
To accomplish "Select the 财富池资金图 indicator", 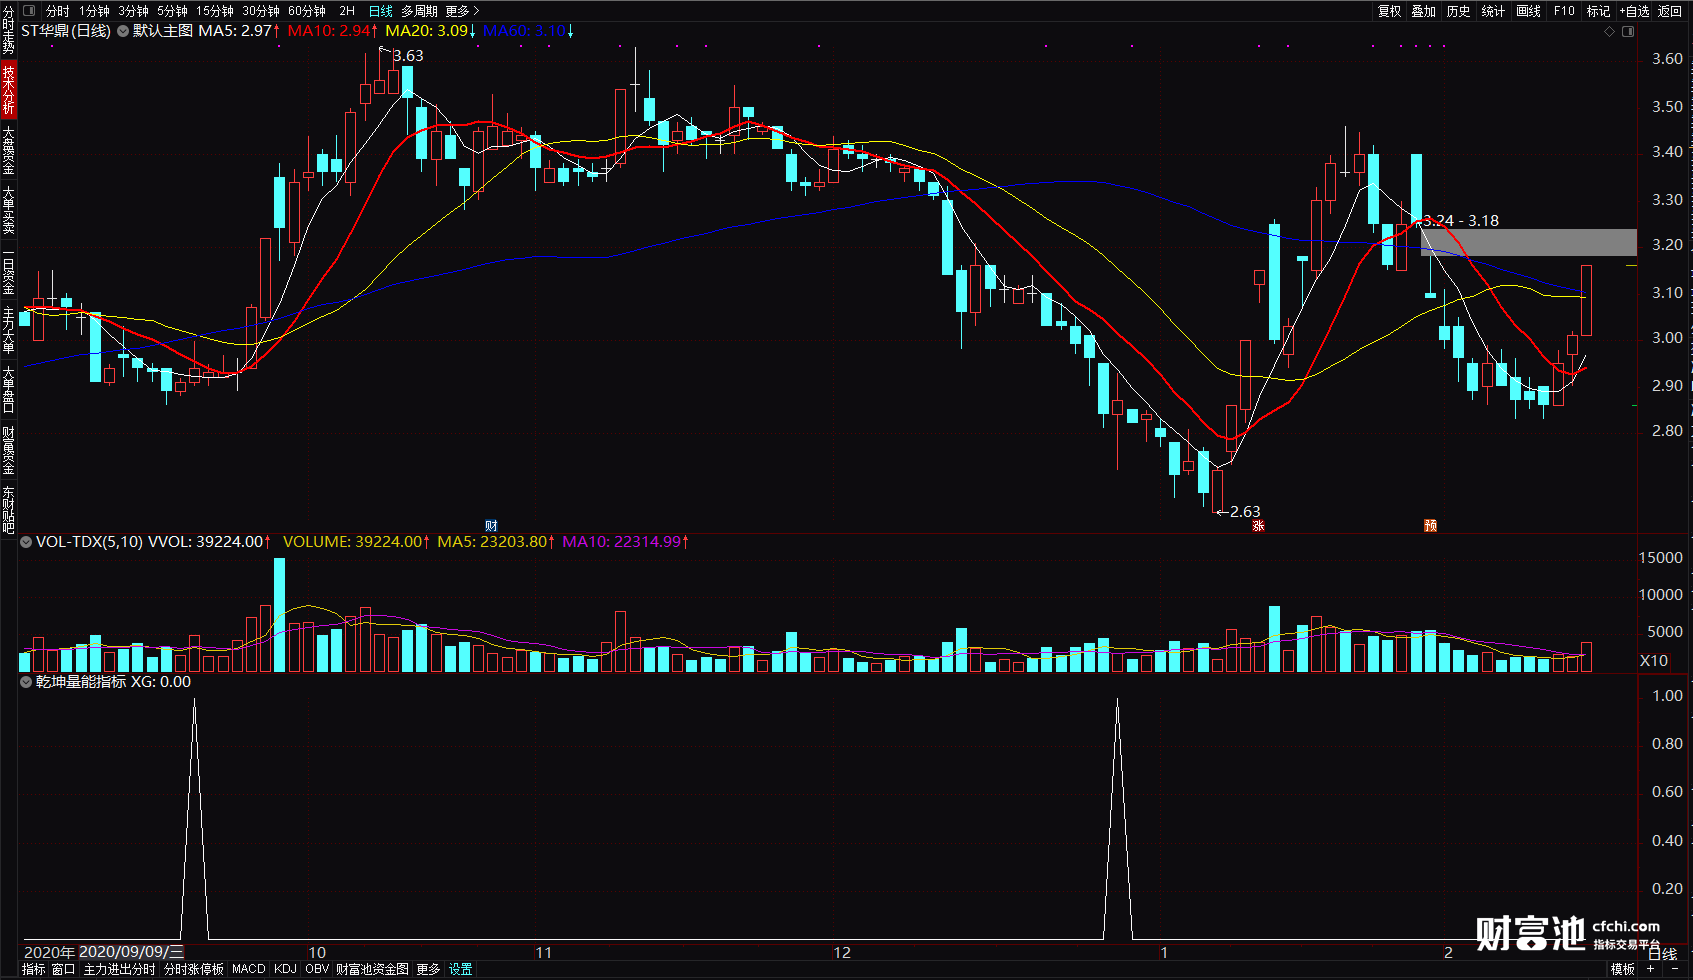I will point(372,969).
